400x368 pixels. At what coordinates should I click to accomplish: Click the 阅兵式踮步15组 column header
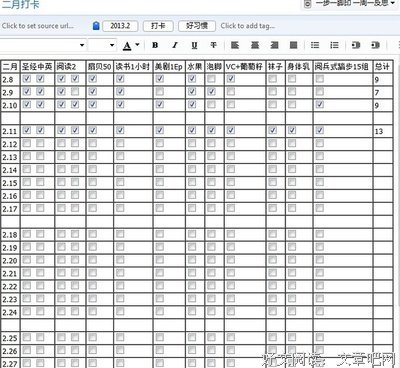coord(342,67)
